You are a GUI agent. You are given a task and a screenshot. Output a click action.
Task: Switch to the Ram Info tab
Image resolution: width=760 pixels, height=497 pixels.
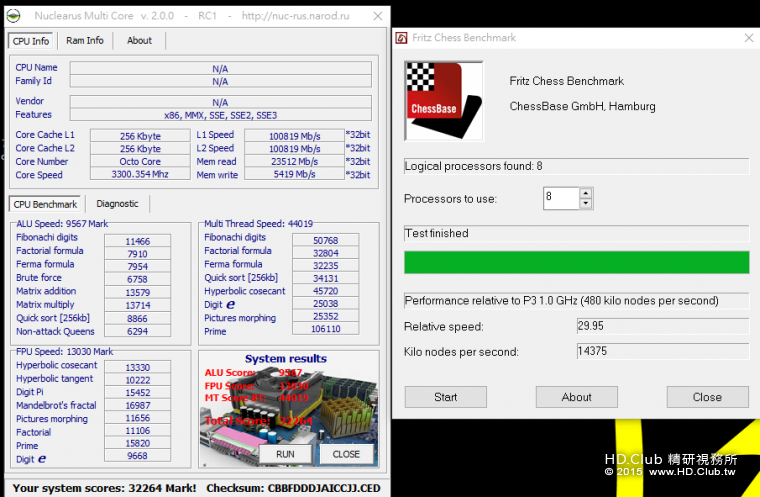pyautogui.click(x=85, y=41)
